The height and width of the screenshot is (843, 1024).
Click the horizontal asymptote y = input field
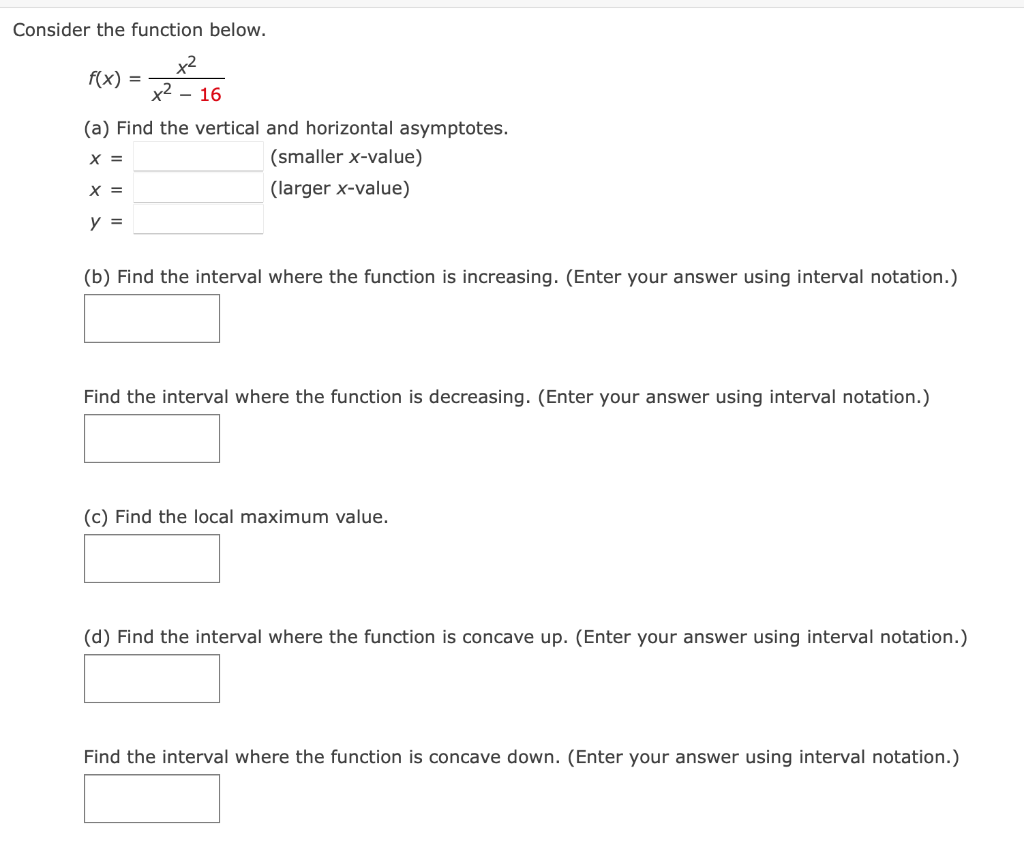tap(197, 219)
